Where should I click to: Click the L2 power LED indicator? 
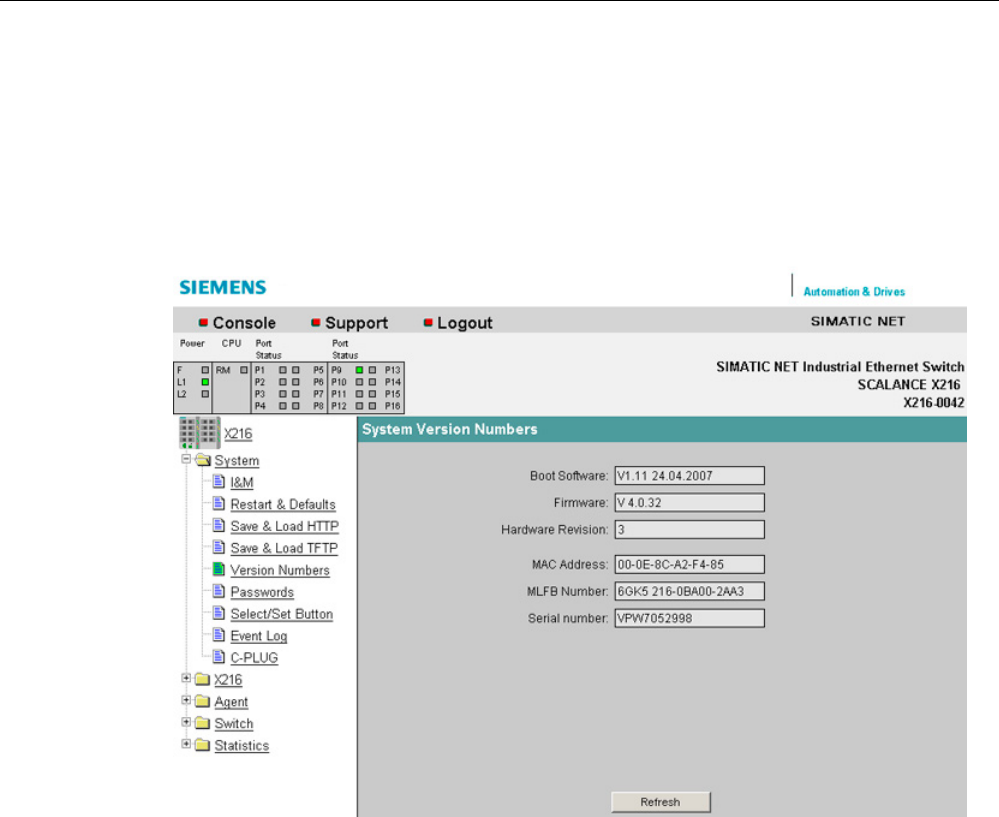click(205, 394)
